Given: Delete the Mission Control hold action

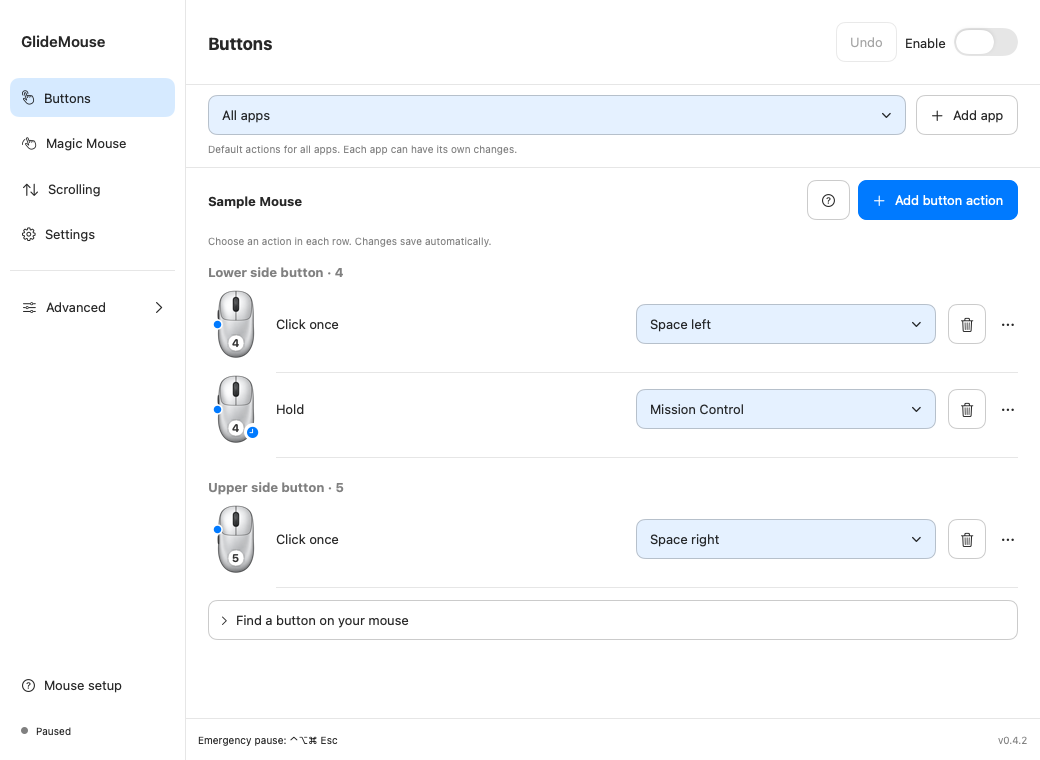Looking at the screenshot, I should pos(966,409).
